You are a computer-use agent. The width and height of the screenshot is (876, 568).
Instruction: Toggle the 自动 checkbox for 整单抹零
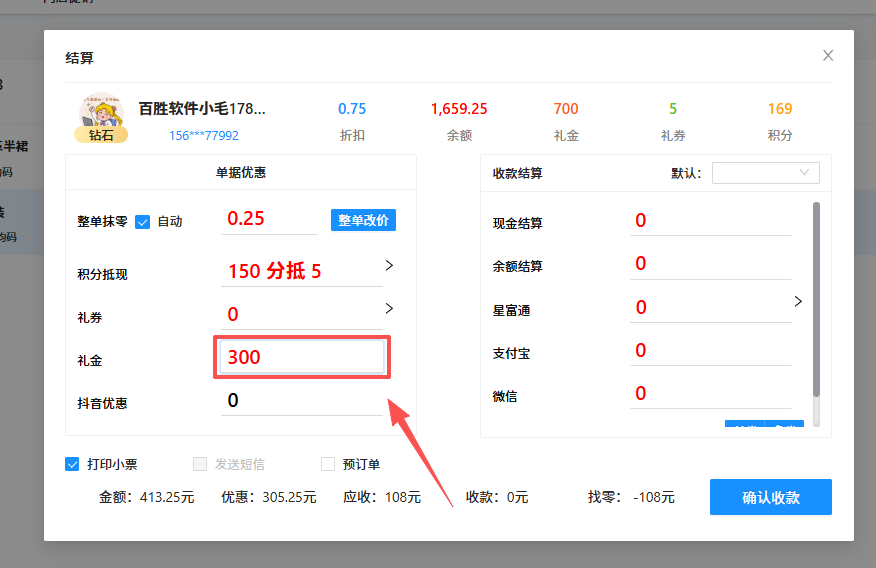coord(142,222)
